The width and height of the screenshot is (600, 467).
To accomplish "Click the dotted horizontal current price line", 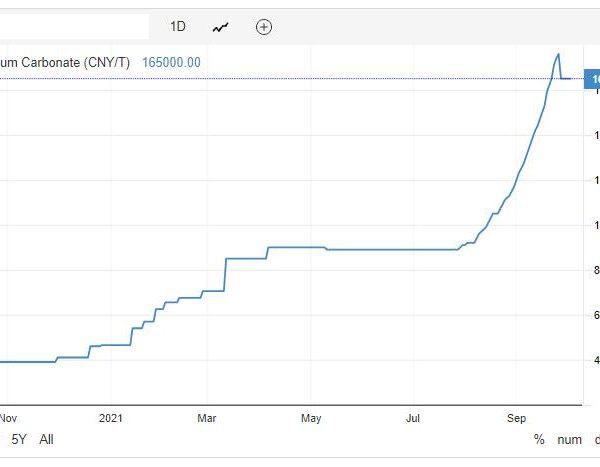I will coord(300,78).
